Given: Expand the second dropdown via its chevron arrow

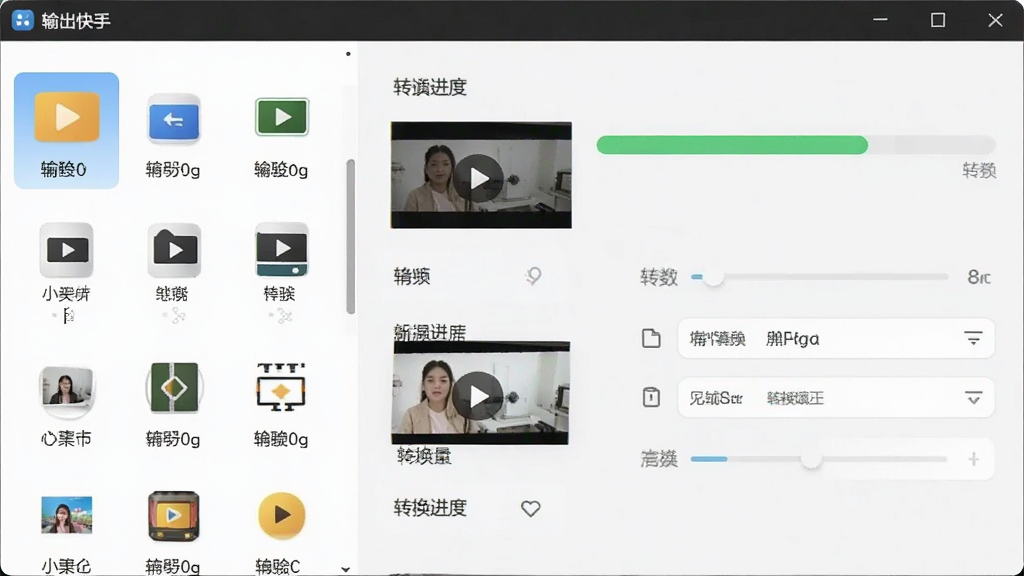Looking at the screenshot, I should click(x=973, y=398).
